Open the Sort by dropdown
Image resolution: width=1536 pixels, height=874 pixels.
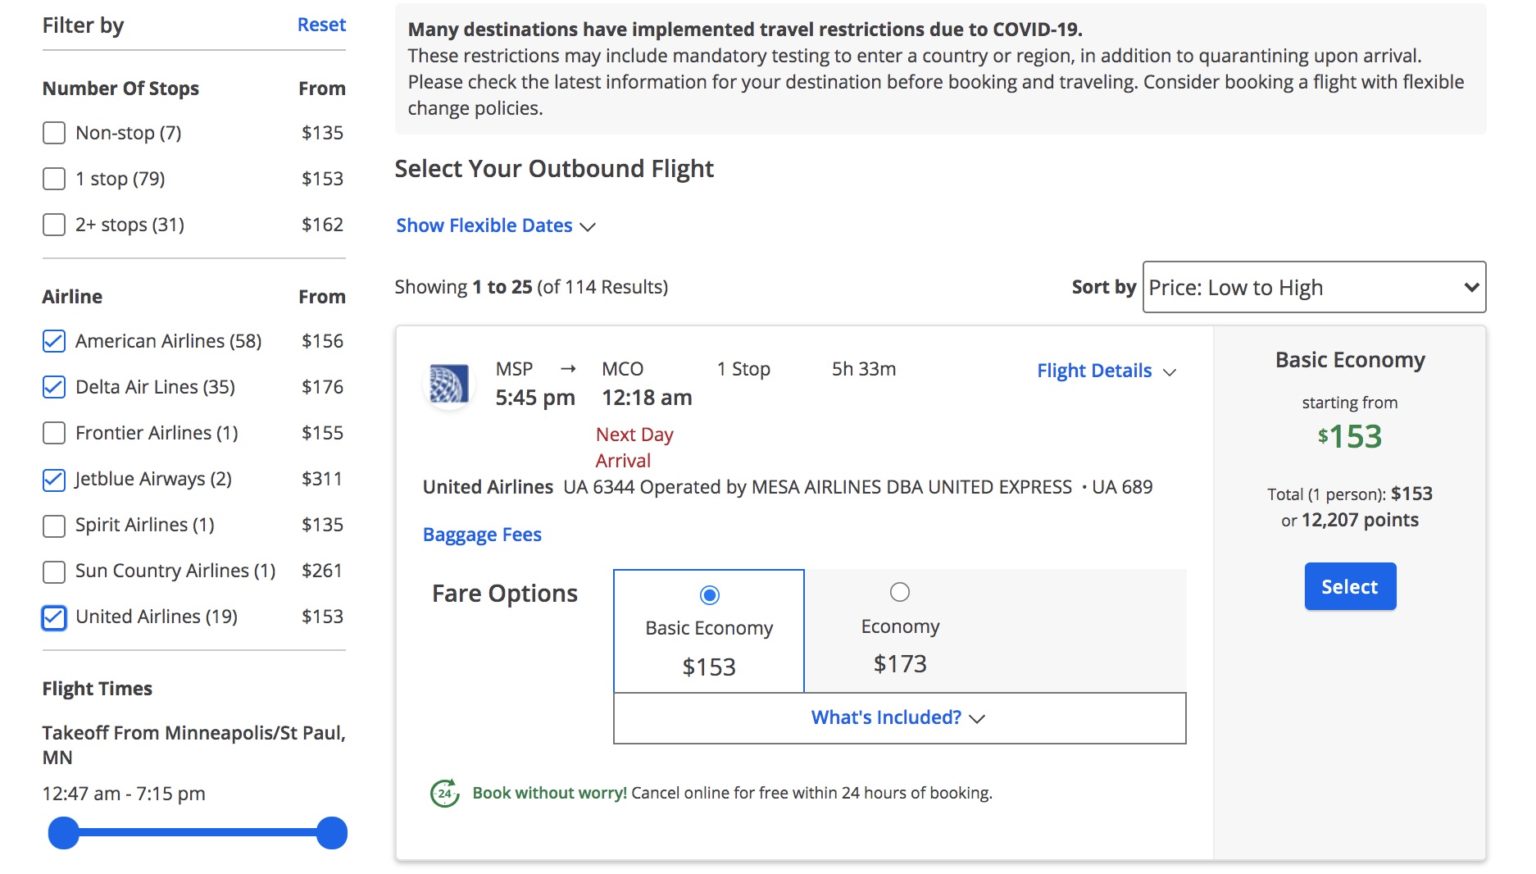1313,287
